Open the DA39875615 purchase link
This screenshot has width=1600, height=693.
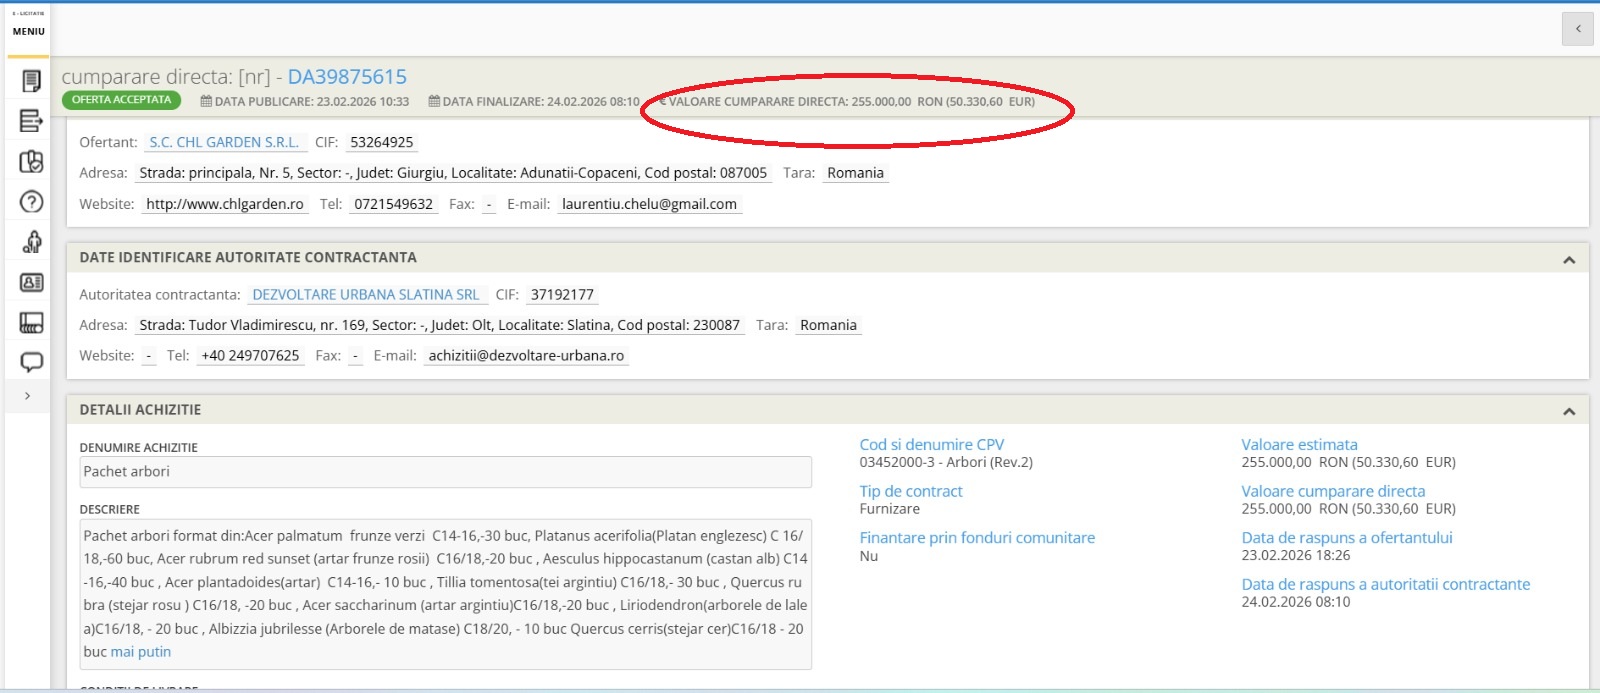(347, 77)
